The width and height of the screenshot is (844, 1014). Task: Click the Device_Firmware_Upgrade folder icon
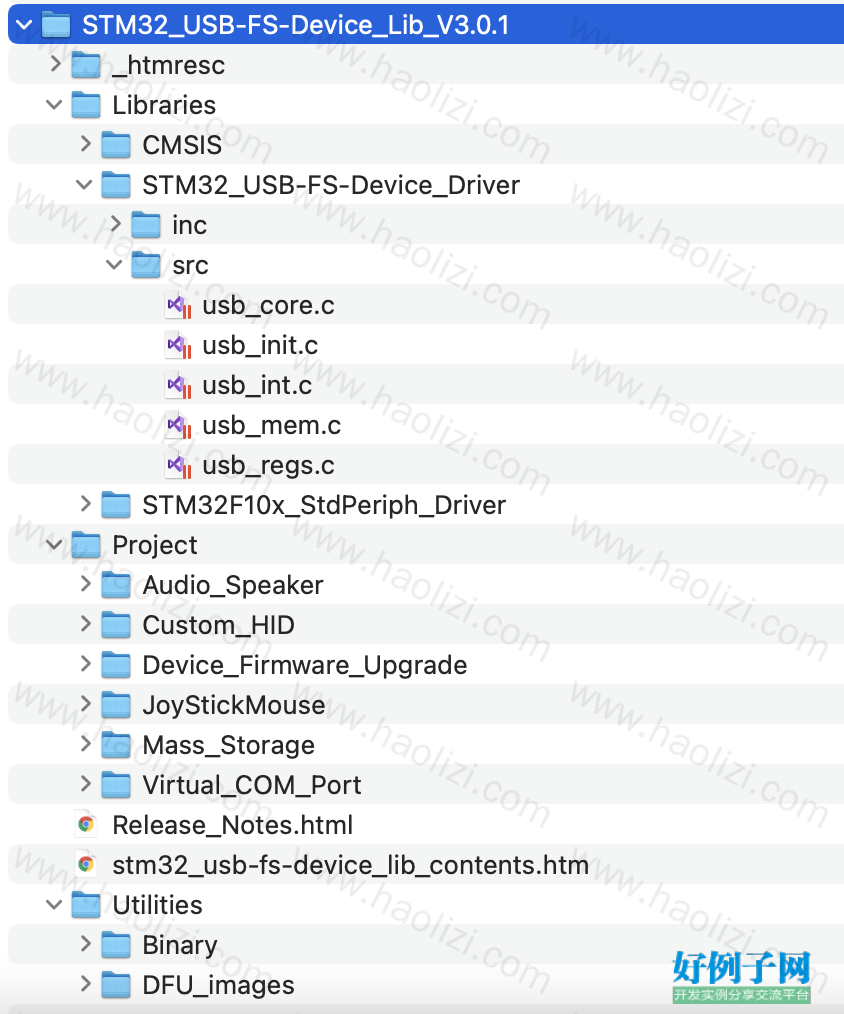pos(116,665)
